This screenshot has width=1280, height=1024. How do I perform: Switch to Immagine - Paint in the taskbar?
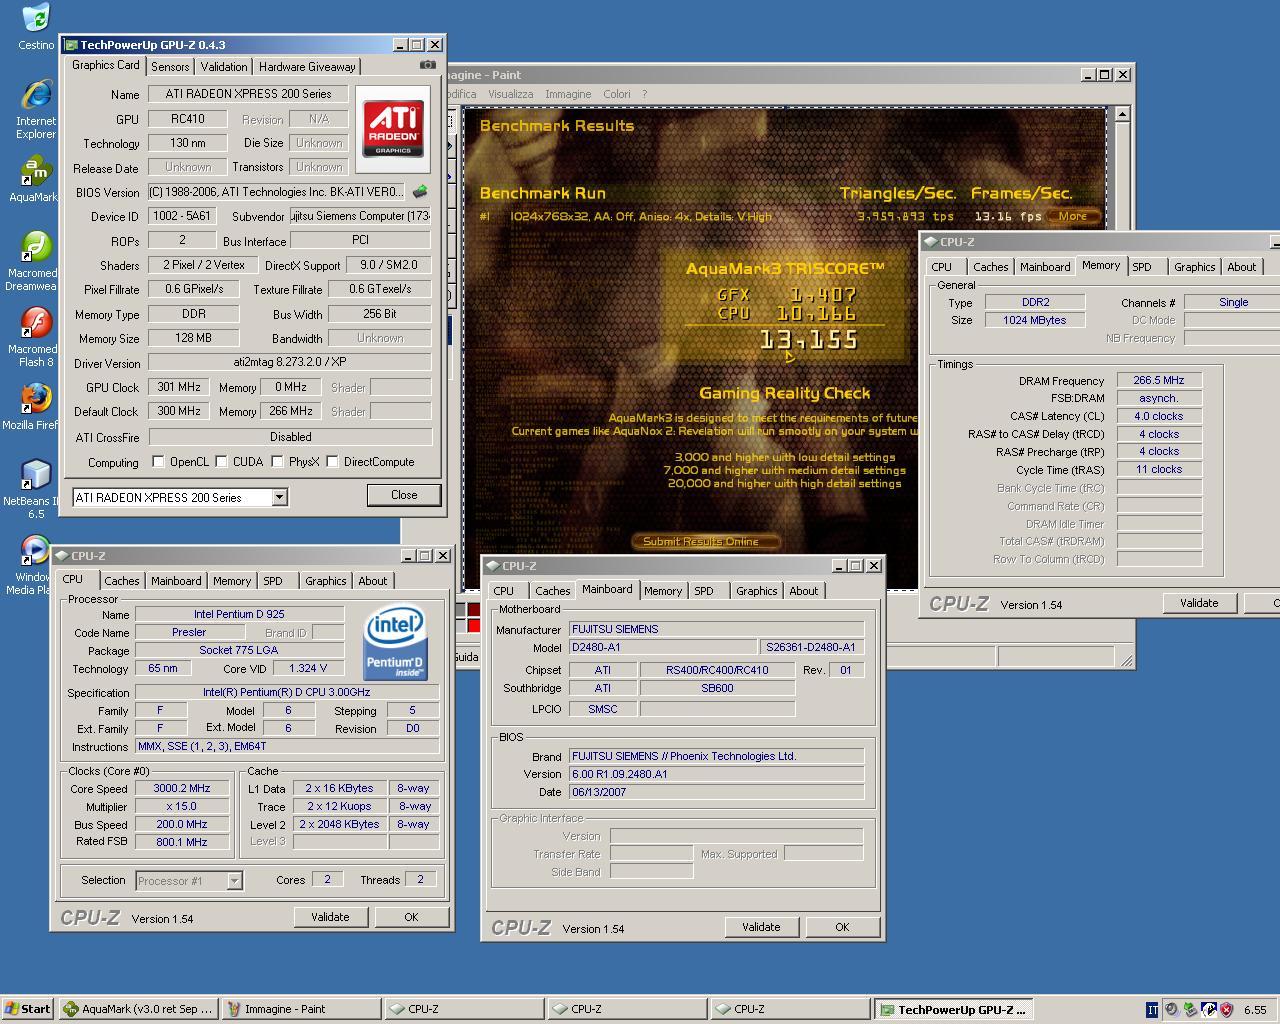(x=301, y=1009)
